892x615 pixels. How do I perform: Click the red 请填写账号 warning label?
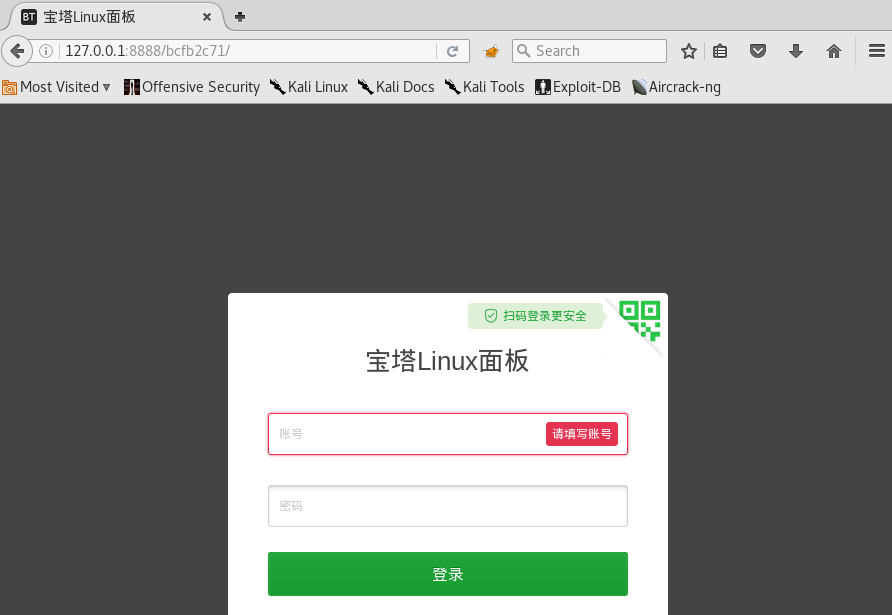(x=582, y=434)
